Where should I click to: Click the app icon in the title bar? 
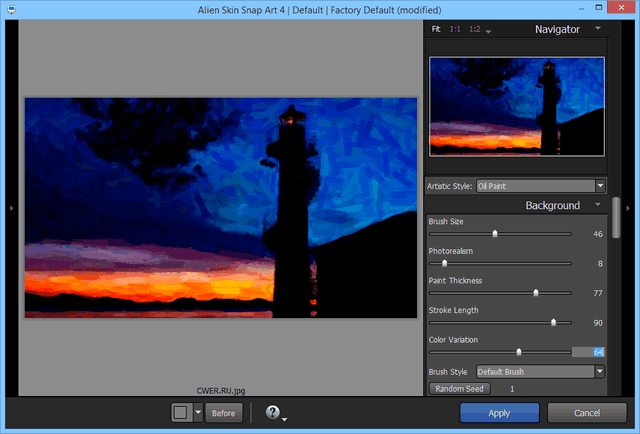click(9, 10)
